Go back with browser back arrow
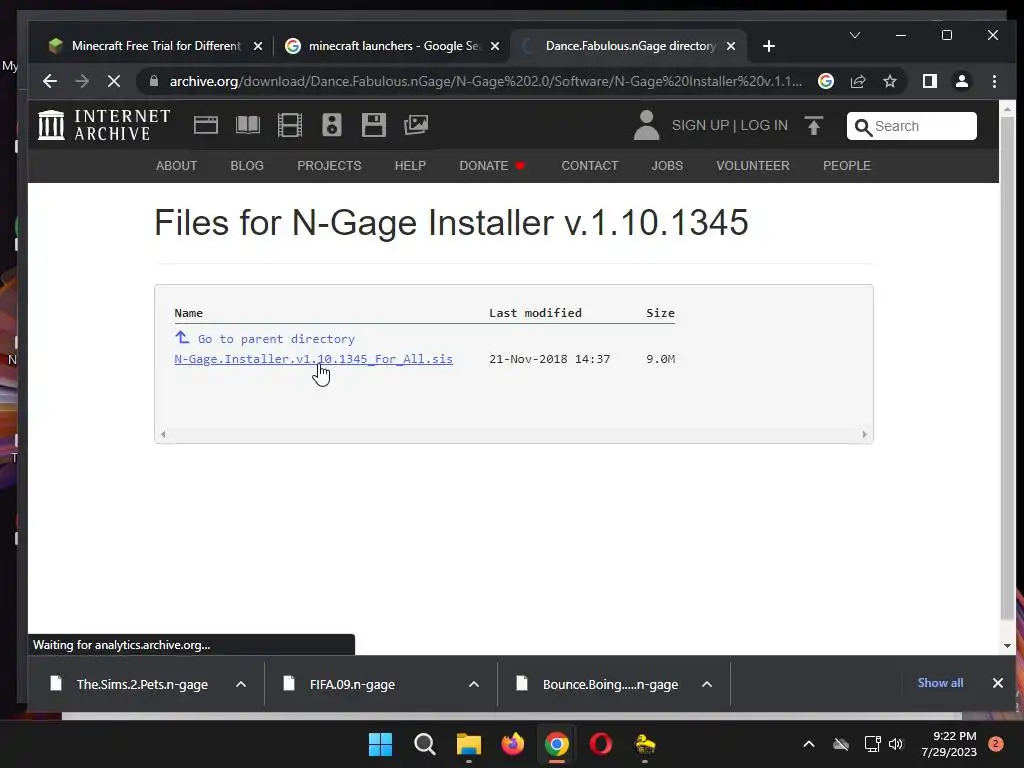Image resolution: width=1024 pixels, height=768 pixels. (50, 81)
